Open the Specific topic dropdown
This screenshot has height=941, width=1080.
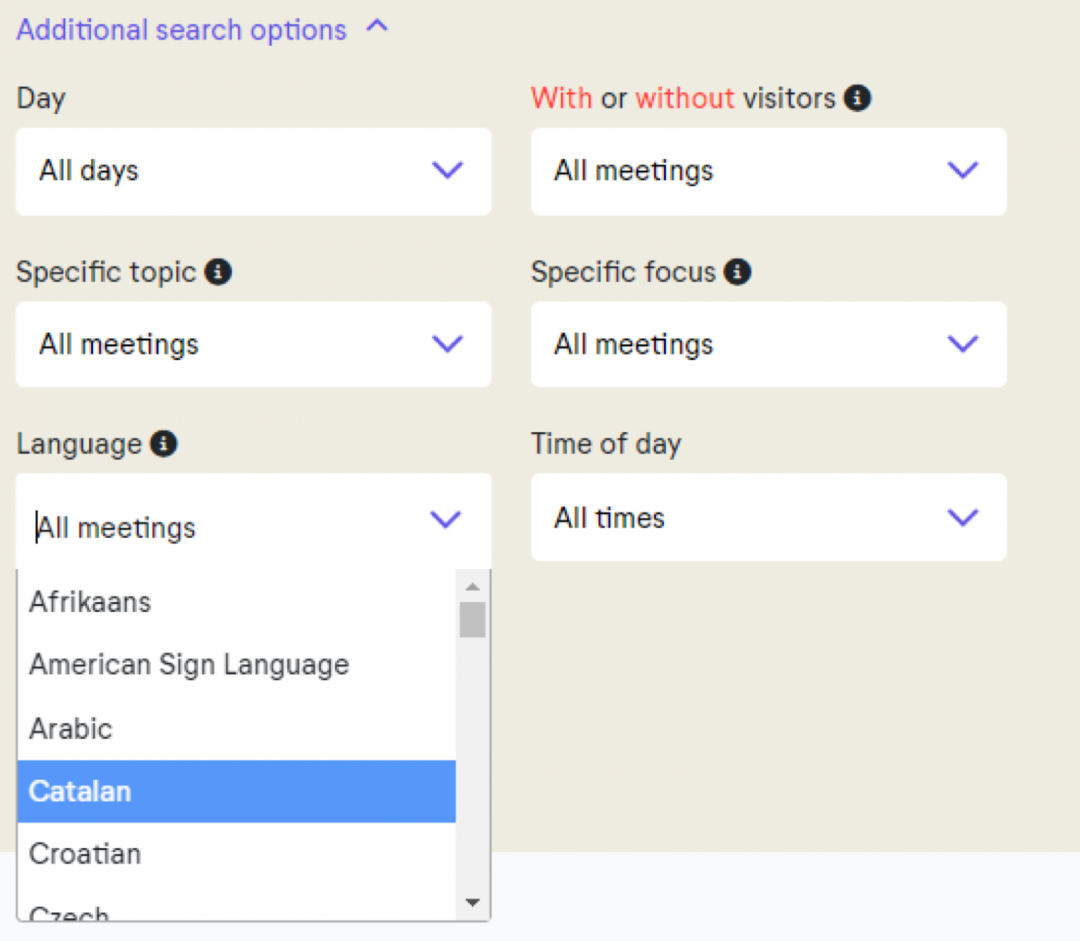pos(253,345)
